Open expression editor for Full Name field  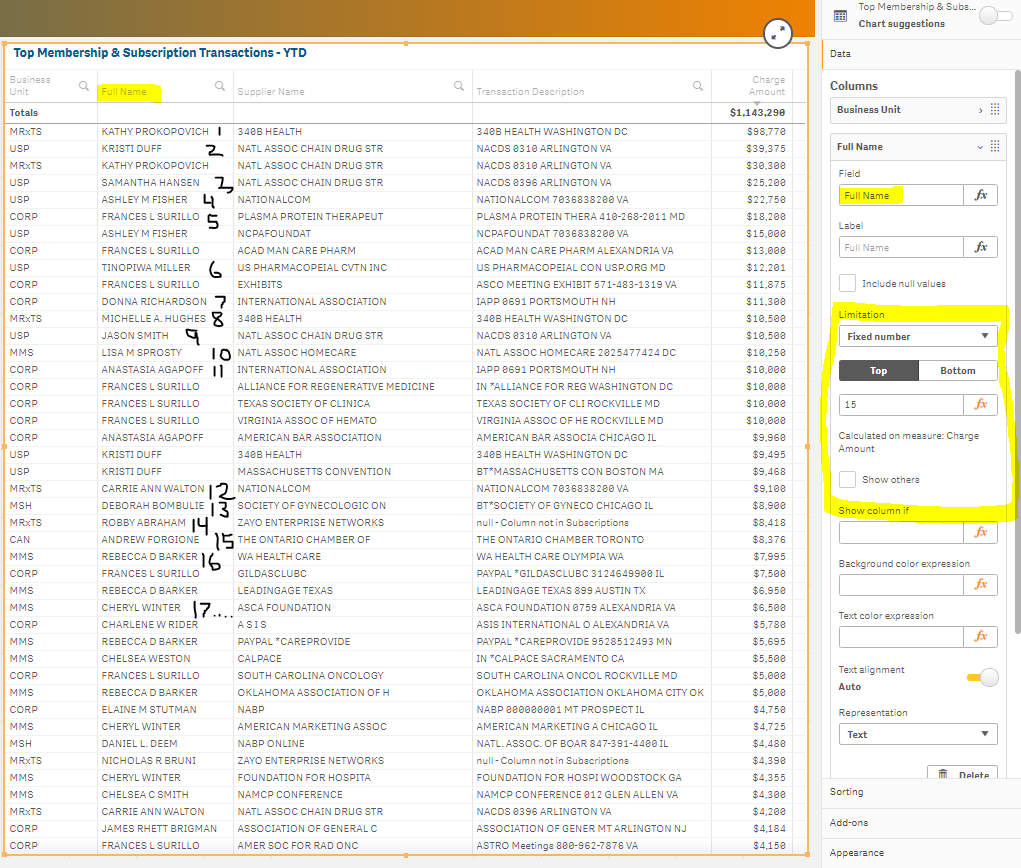tap(978, 194)
